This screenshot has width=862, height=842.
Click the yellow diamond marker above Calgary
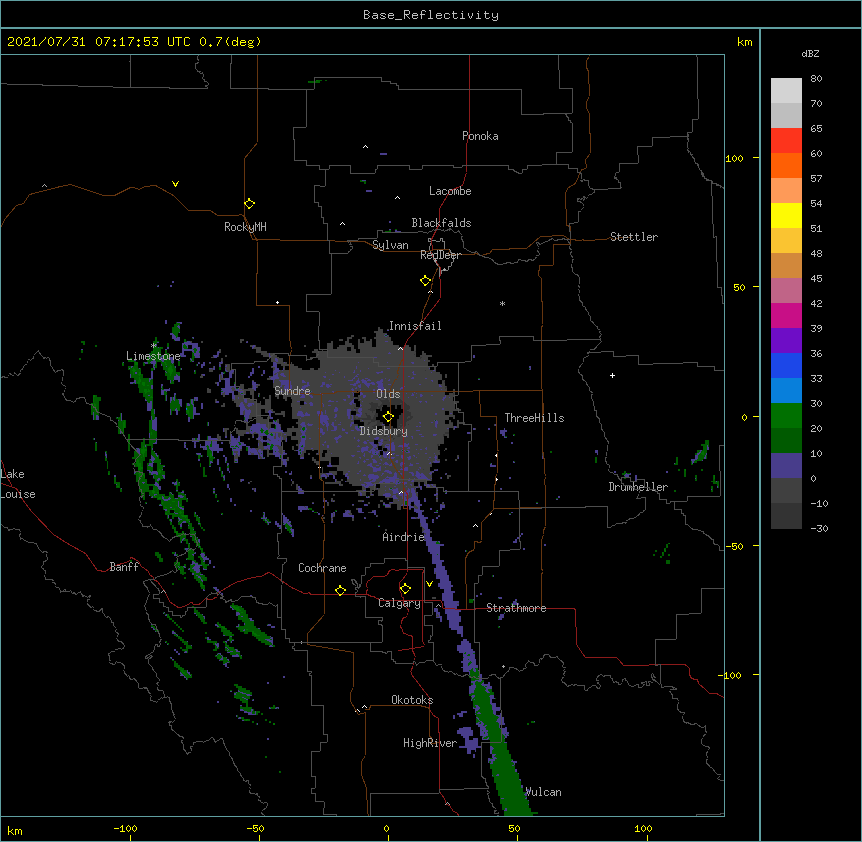(405, 589)
